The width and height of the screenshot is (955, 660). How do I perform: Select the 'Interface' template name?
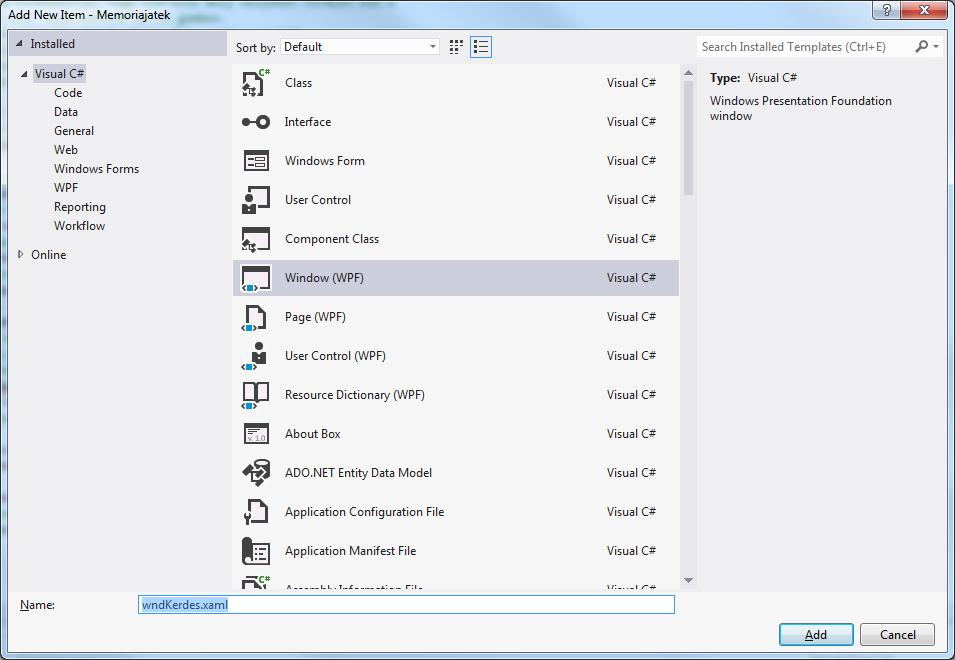click(x=308, y=122)
